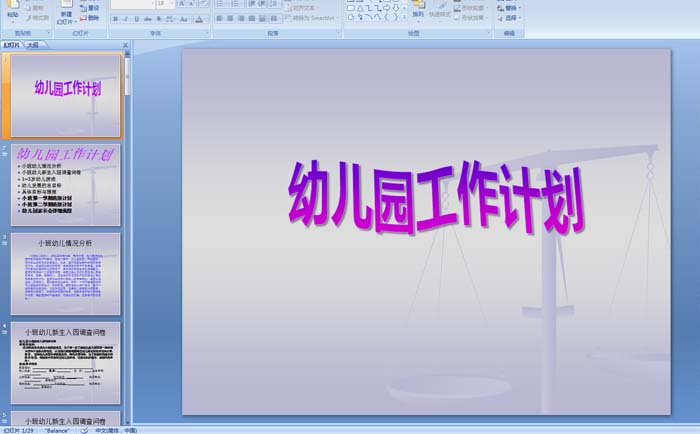Select the Format Painter (格式刷) tool
Screen dimensions: 700x434
coord(37,18)
